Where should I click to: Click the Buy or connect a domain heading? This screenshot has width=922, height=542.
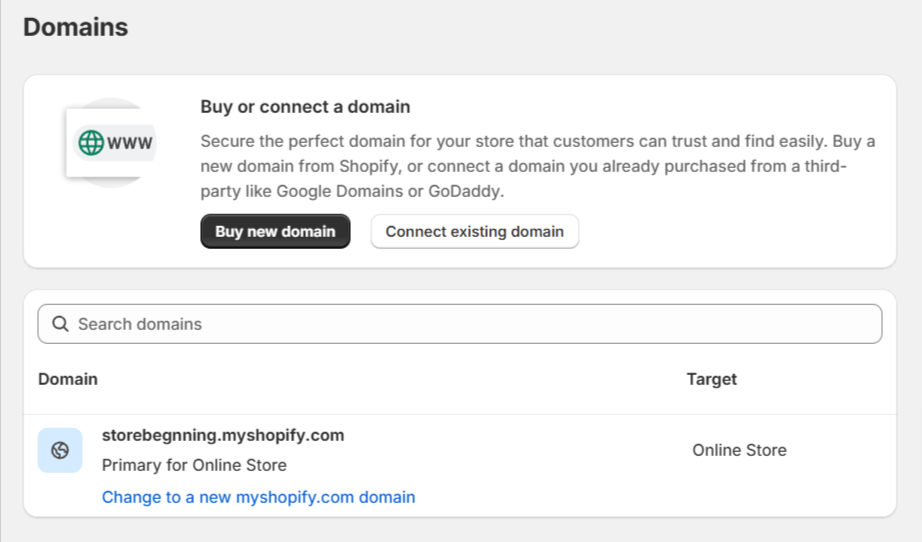click(305, 107)
